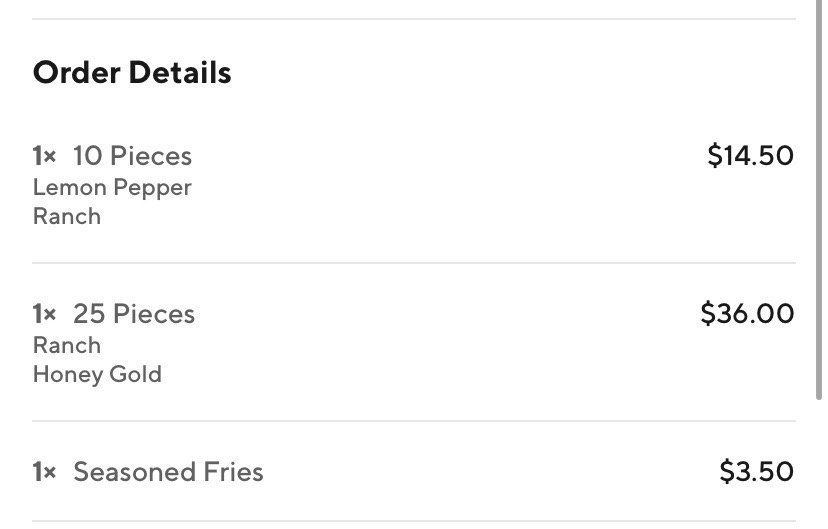Open the 10 Pieces order item
The image size is (828, 529).
(x=132, y=156)
